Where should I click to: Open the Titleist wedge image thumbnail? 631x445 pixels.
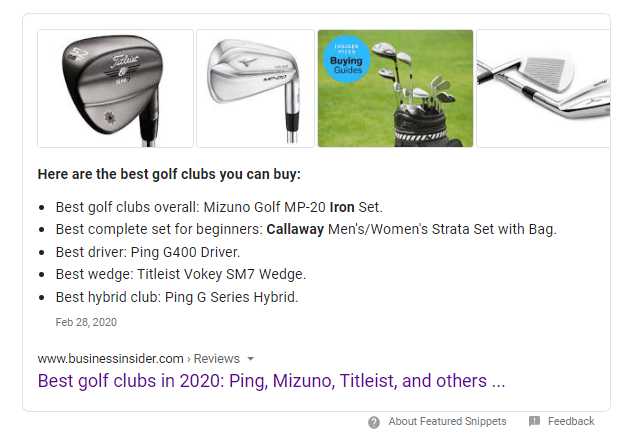[115, 88]
